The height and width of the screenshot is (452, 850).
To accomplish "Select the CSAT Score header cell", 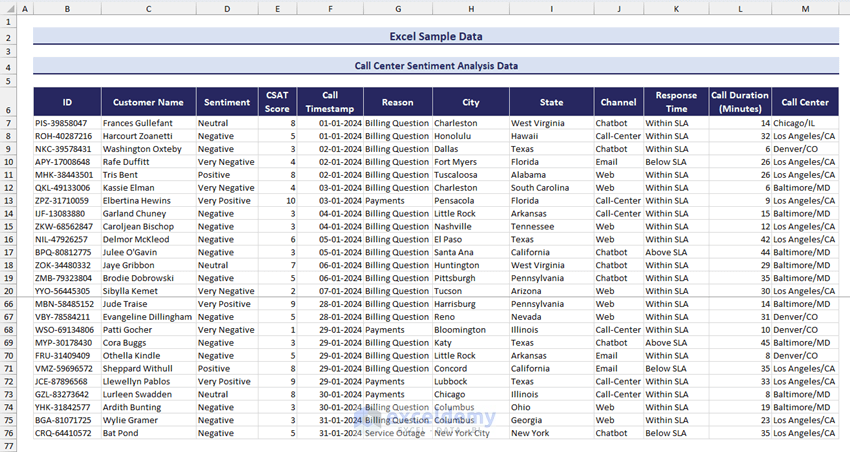I will coord(278,102).
